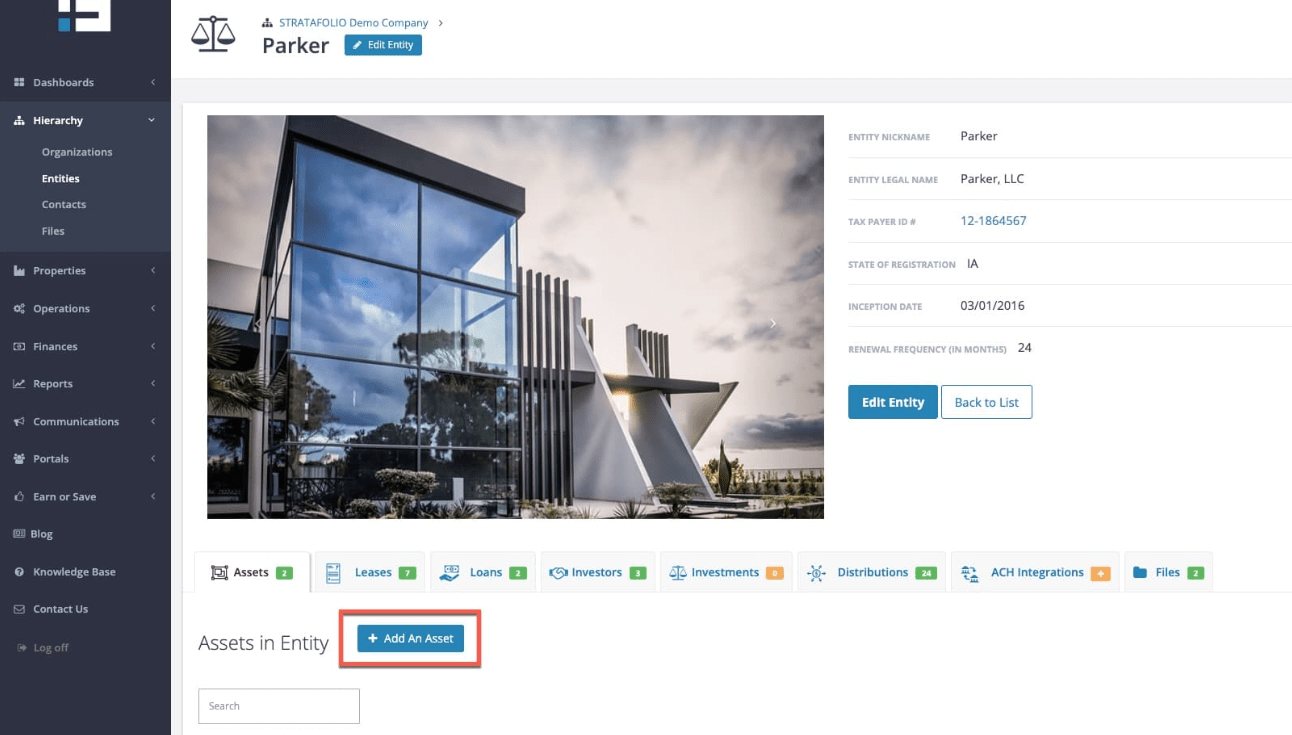Click the Contact Us envelope icon

coord(19,609)
